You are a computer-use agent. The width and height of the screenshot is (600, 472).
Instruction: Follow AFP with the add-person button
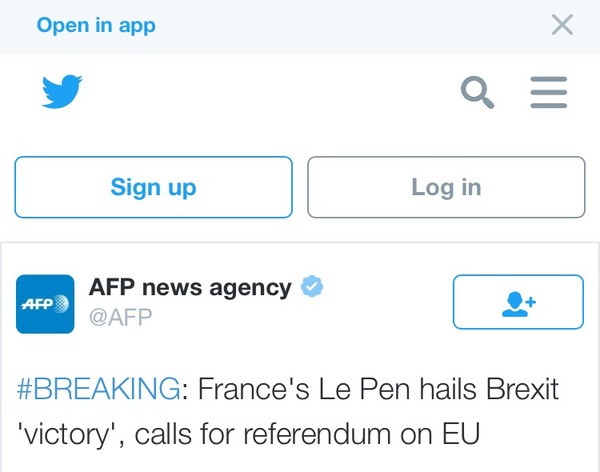click(x=517, y=302)
